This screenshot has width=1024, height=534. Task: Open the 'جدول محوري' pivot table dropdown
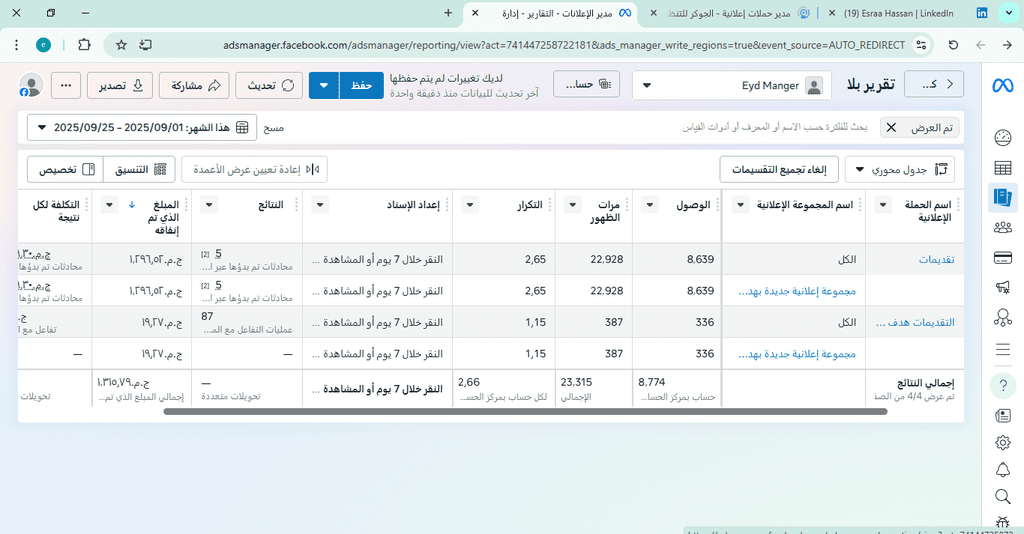[x=899, y=170]
